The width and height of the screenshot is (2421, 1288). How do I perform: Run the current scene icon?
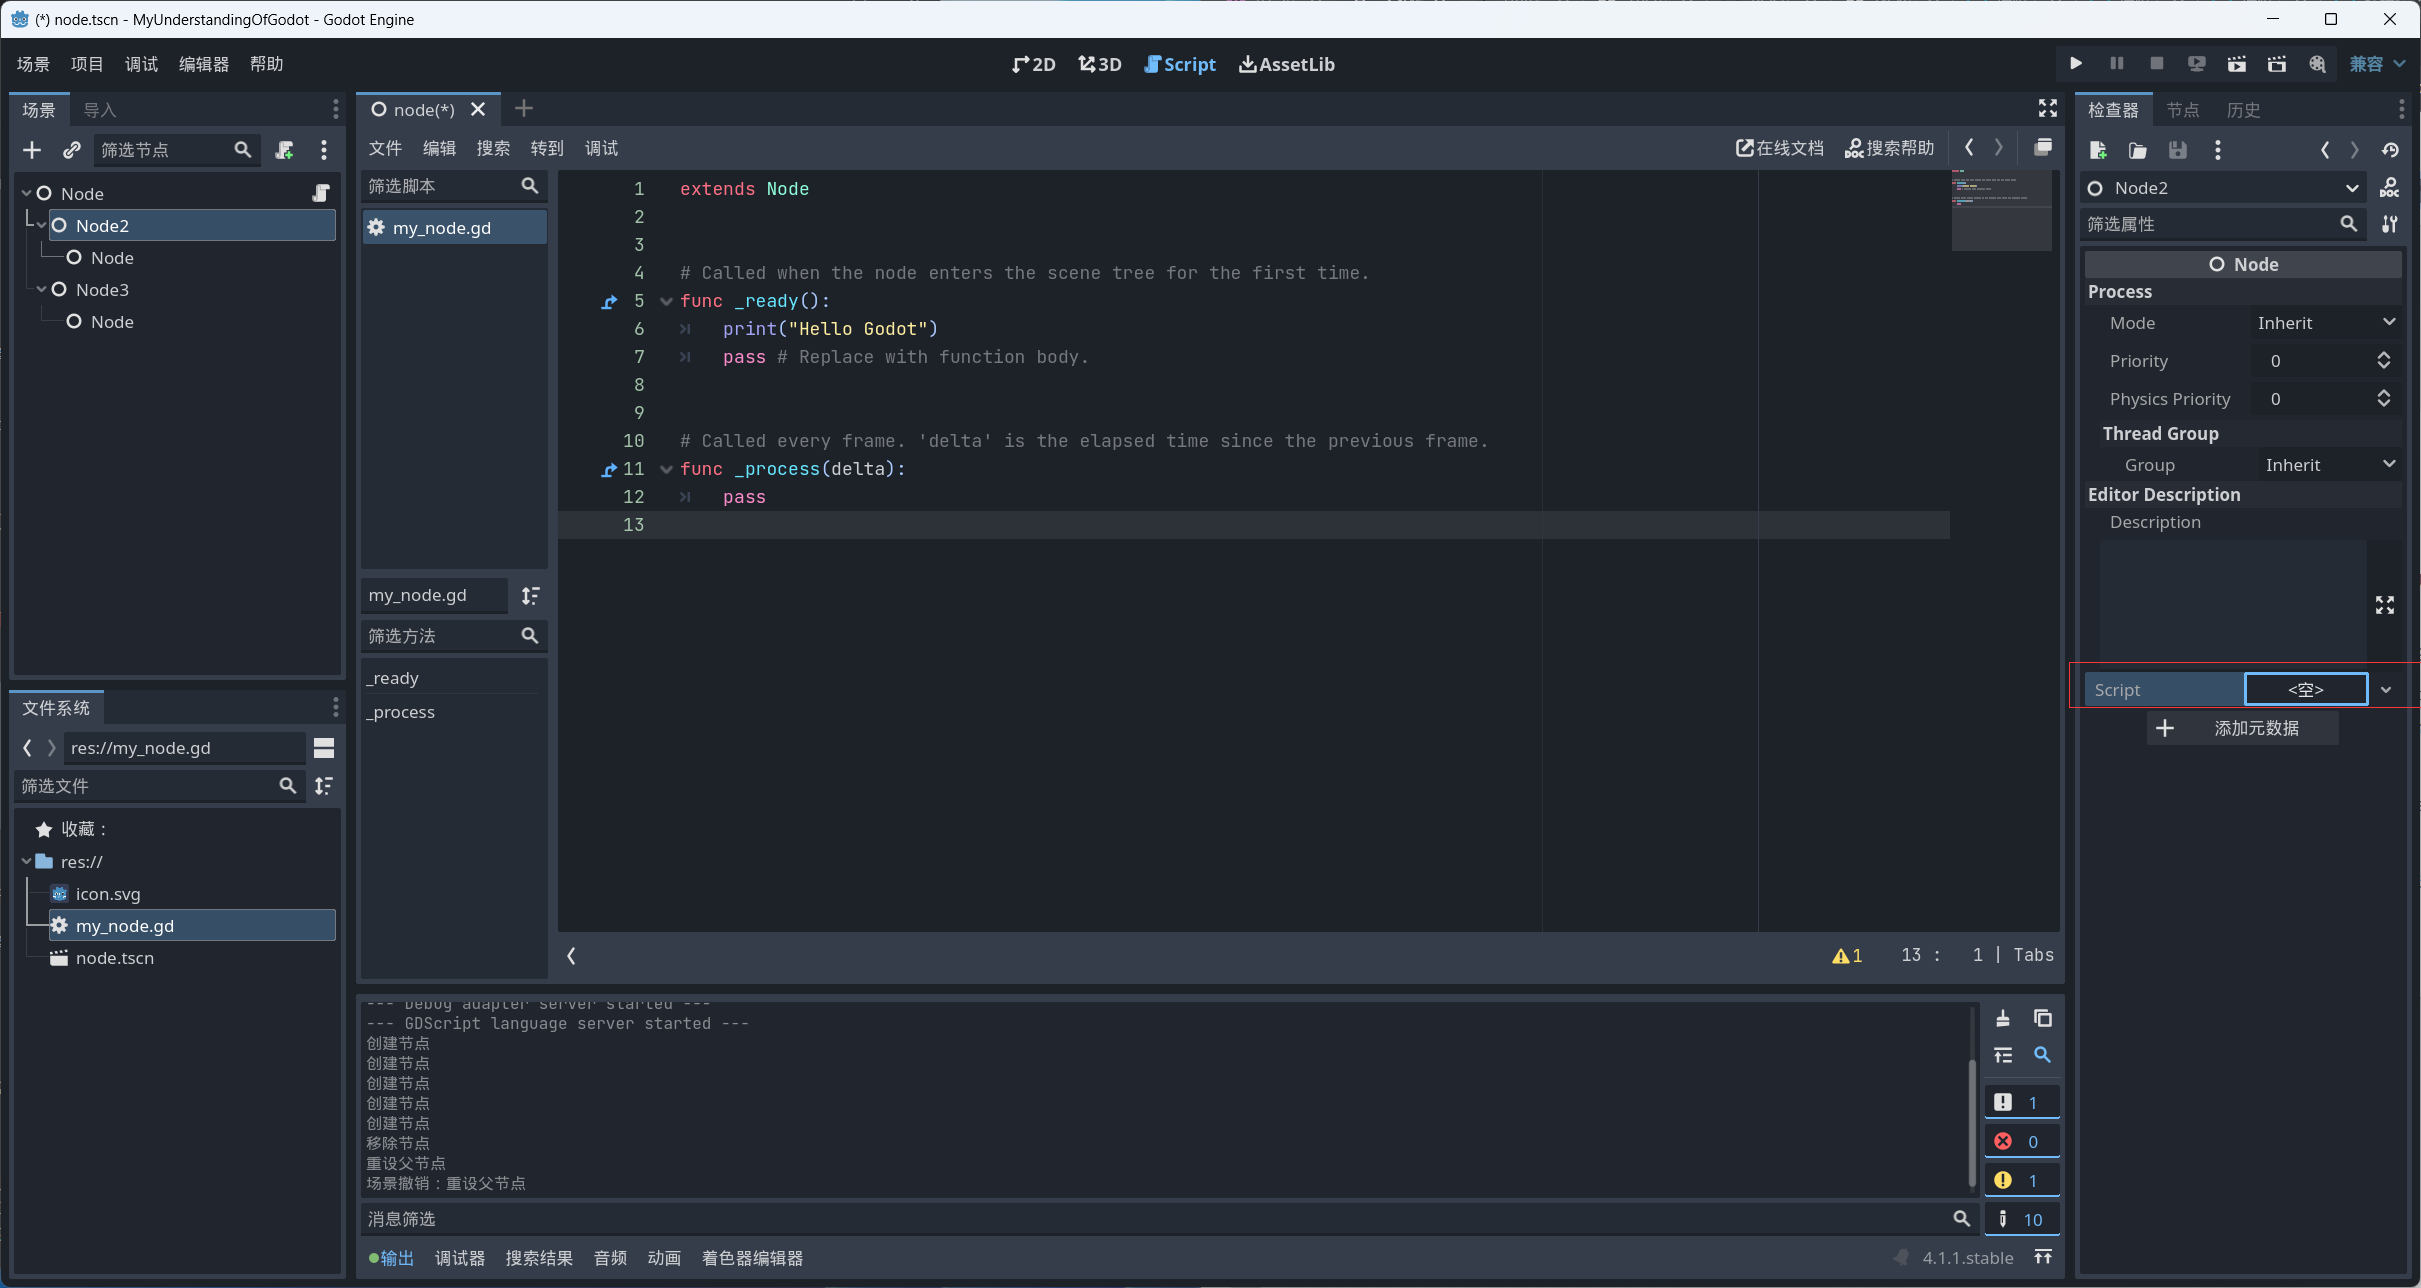tap(2237, 64)
